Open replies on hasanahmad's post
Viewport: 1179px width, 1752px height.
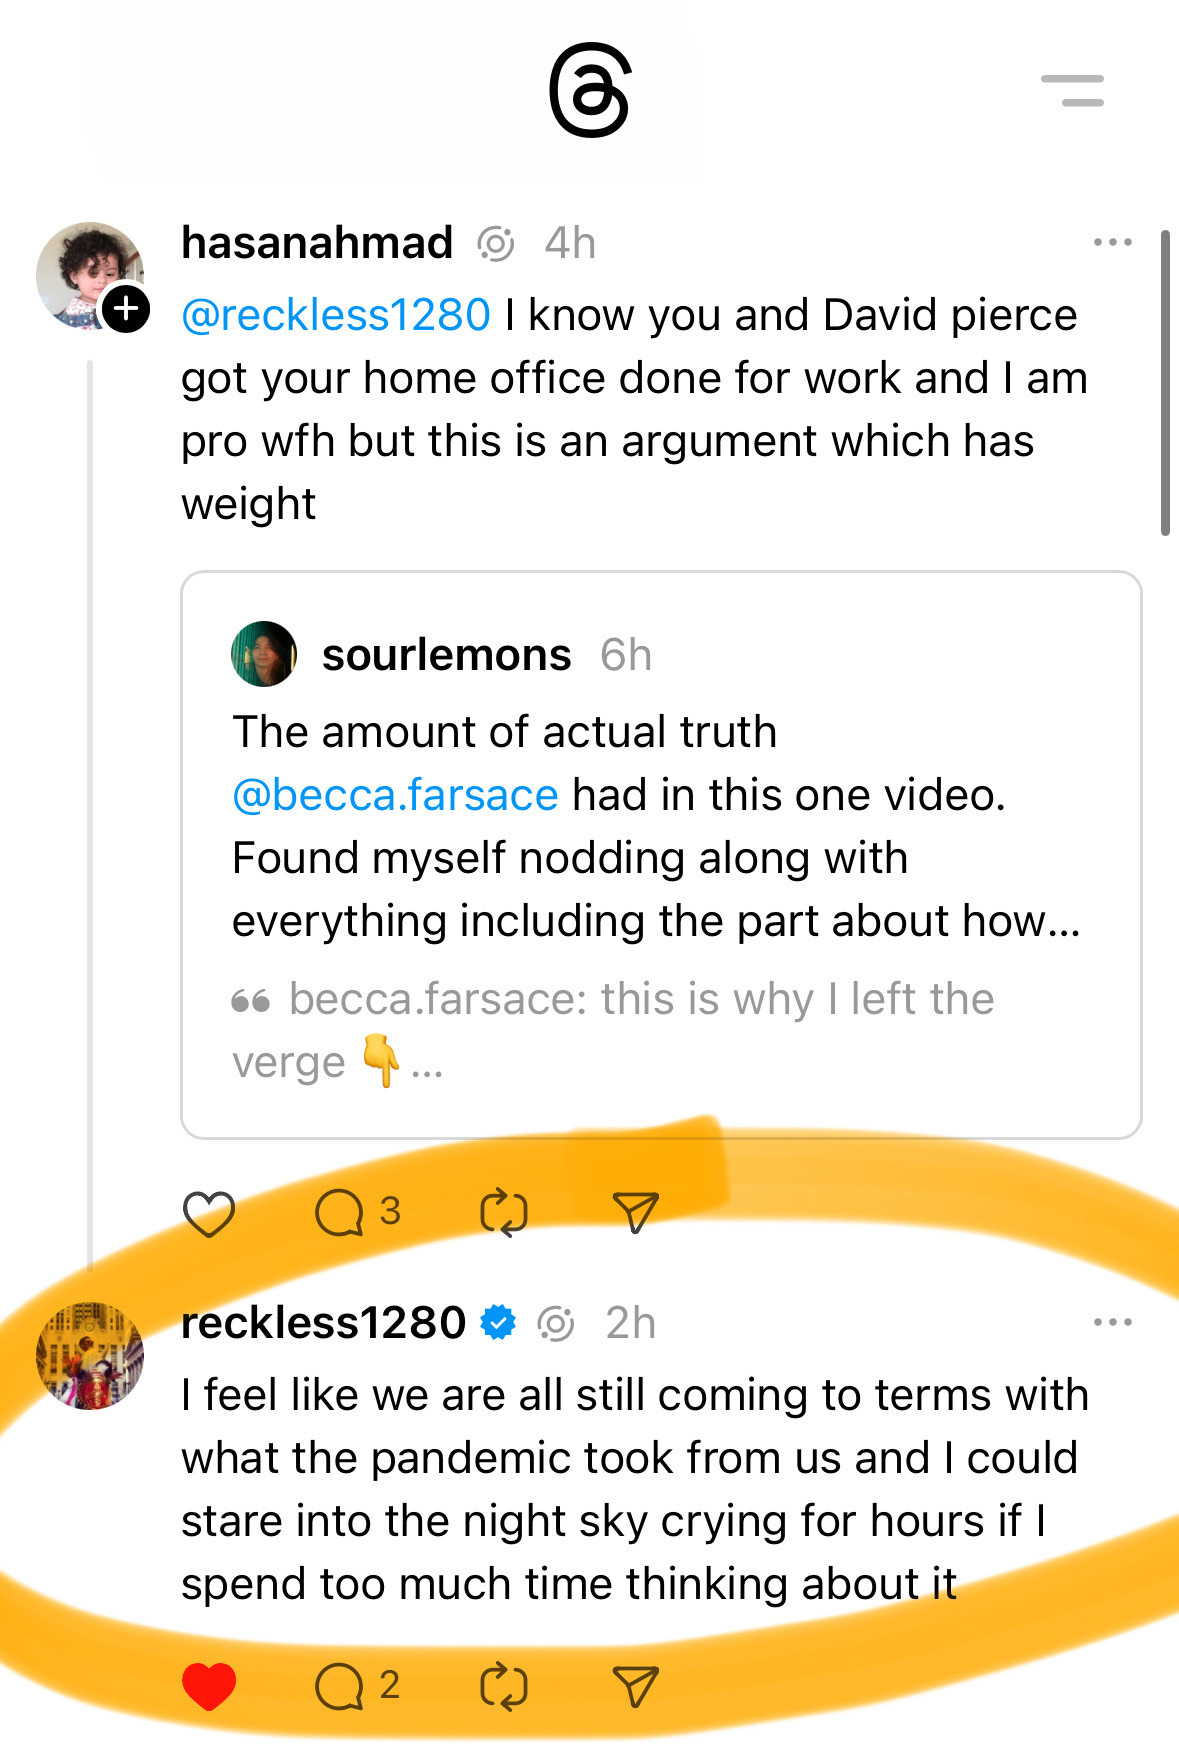coord(340,1213)
